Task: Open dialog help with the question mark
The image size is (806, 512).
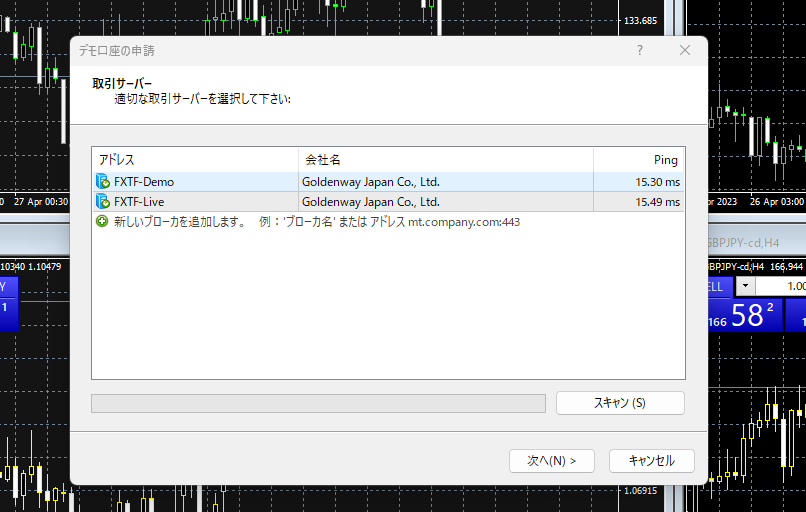Action: pyautogui.click(x=640, y=50)
